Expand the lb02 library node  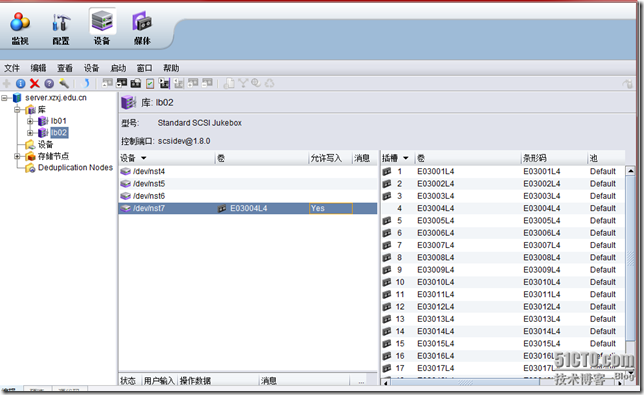[x=30, y=133]
